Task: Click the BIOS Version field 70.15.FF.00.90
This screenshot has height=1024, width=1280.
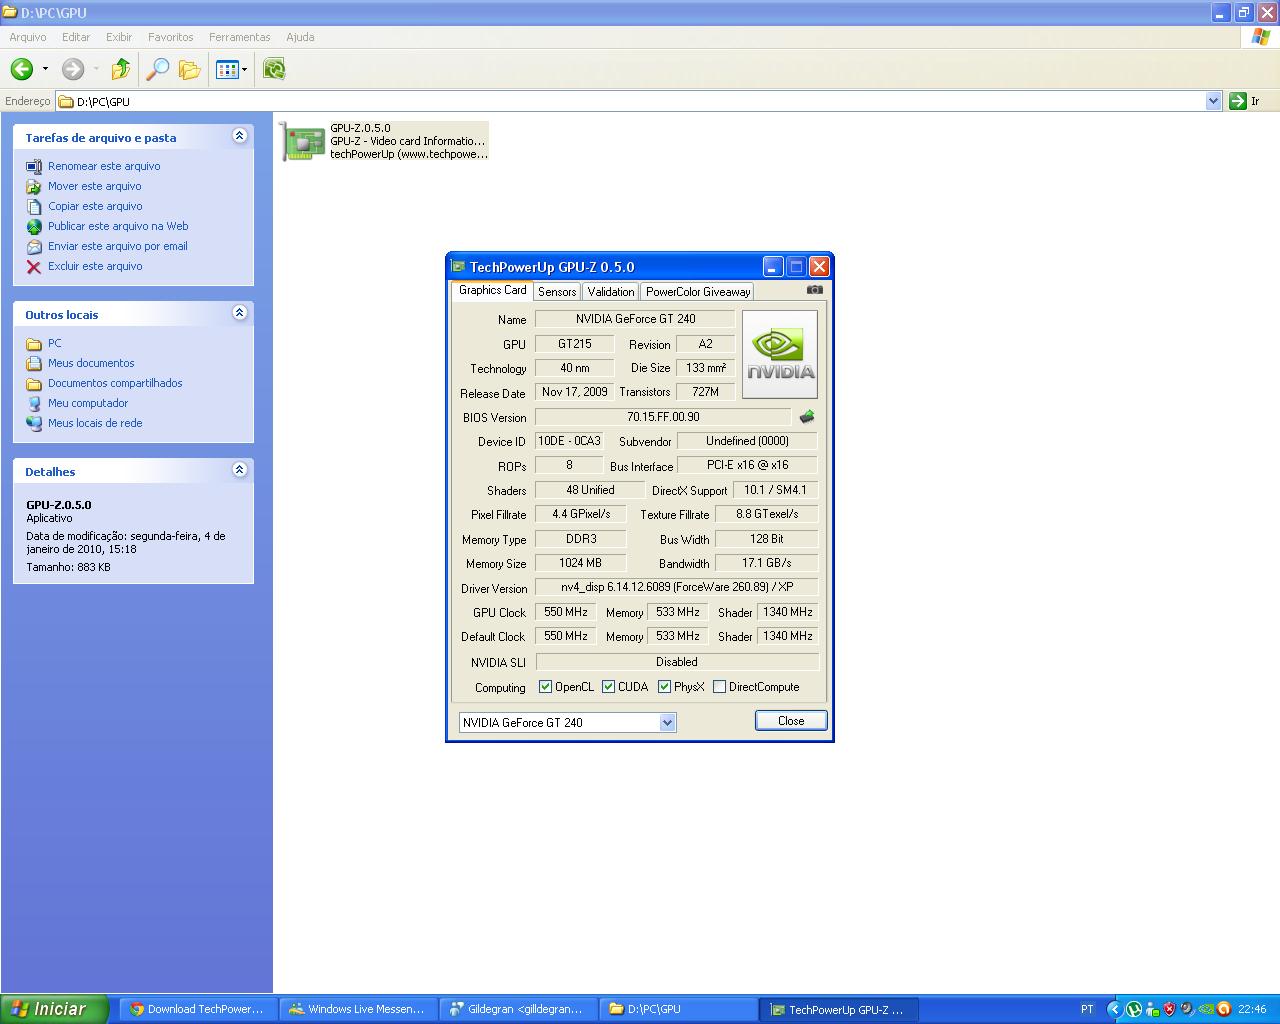Action: pos(663,417)
